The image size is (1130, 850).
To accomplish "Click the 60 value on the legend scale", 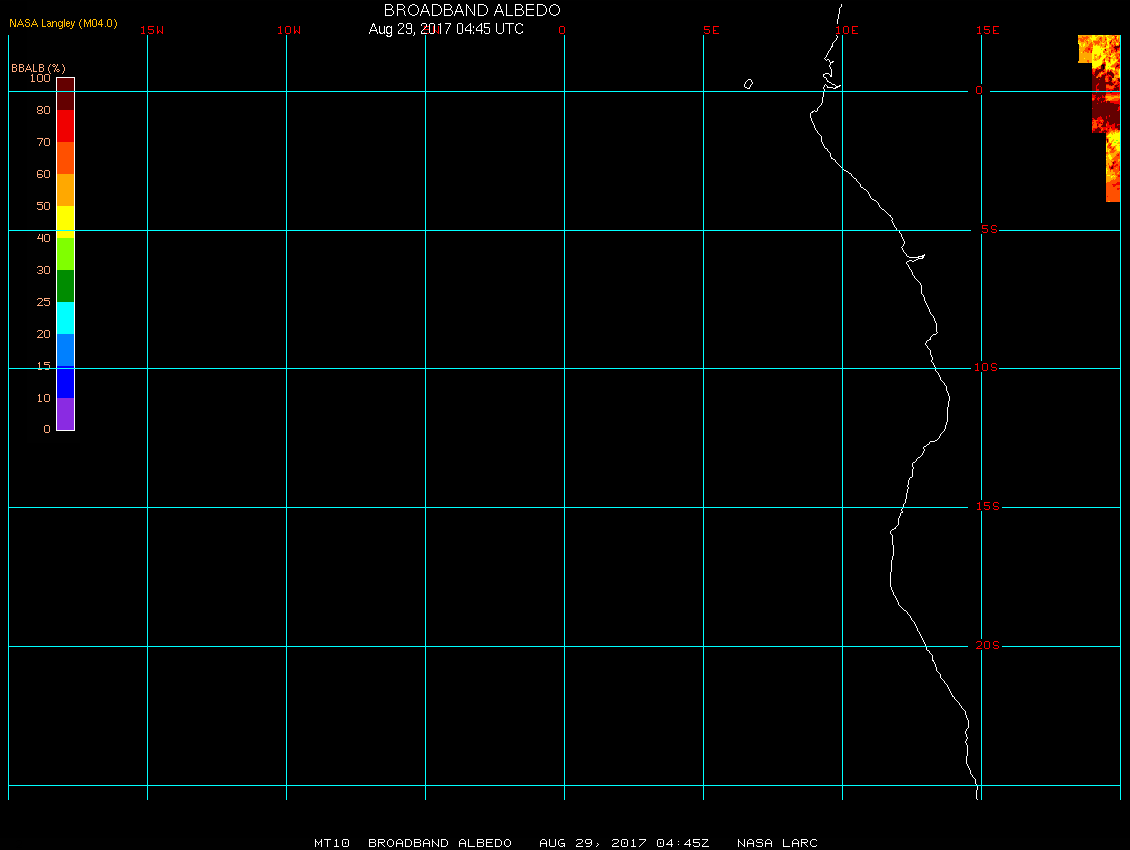I will coord(44,174).
